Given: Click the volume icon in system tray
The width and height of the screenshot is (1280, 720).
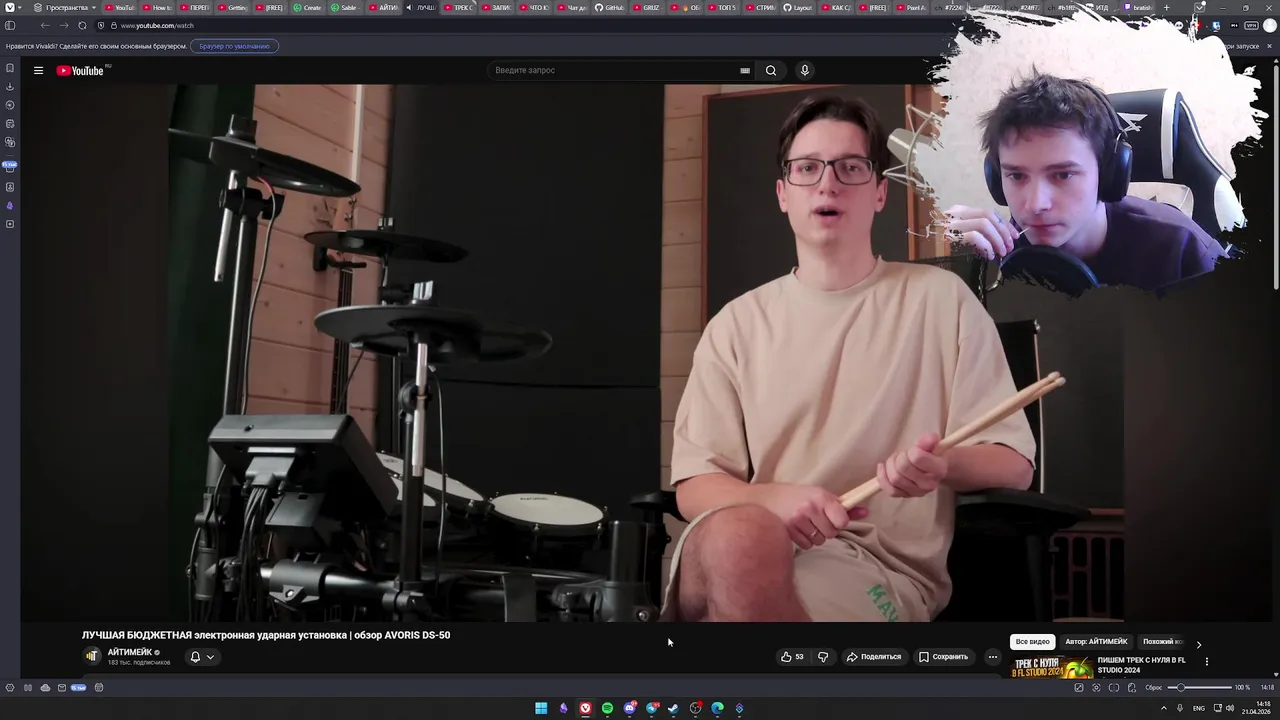Looking at the screenshot, I should [1229, 708].
